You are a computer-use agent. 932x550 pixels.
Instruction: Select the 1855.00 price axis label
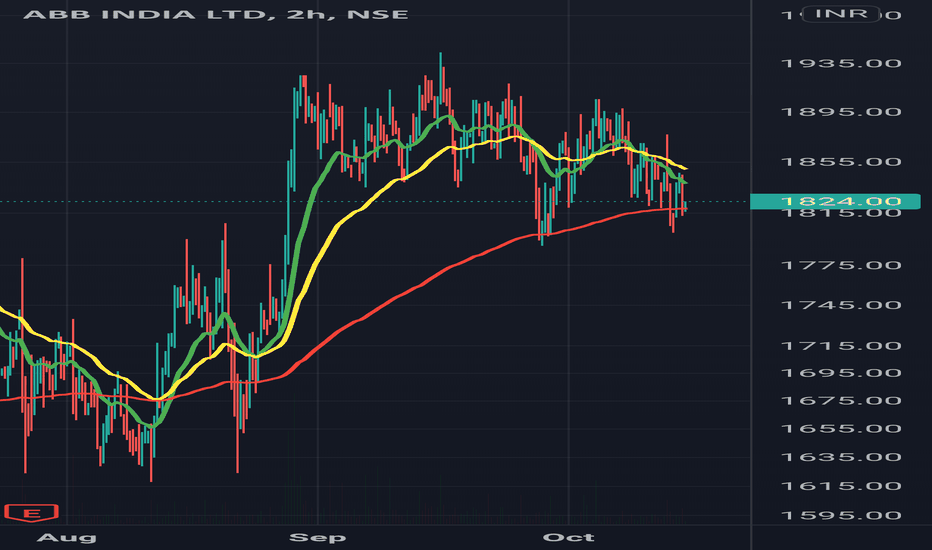[841, 162]
